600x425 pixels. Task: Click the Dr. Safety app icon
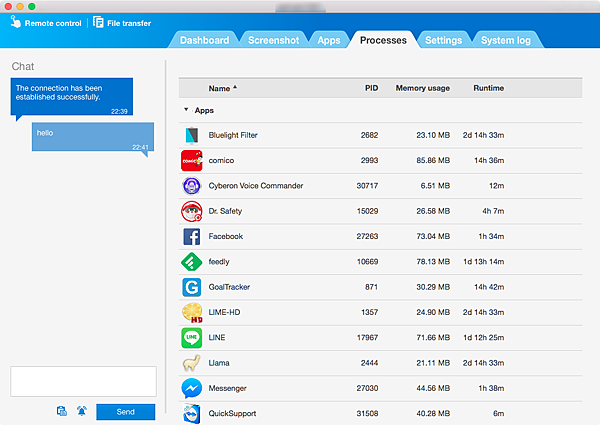[192, 211]
